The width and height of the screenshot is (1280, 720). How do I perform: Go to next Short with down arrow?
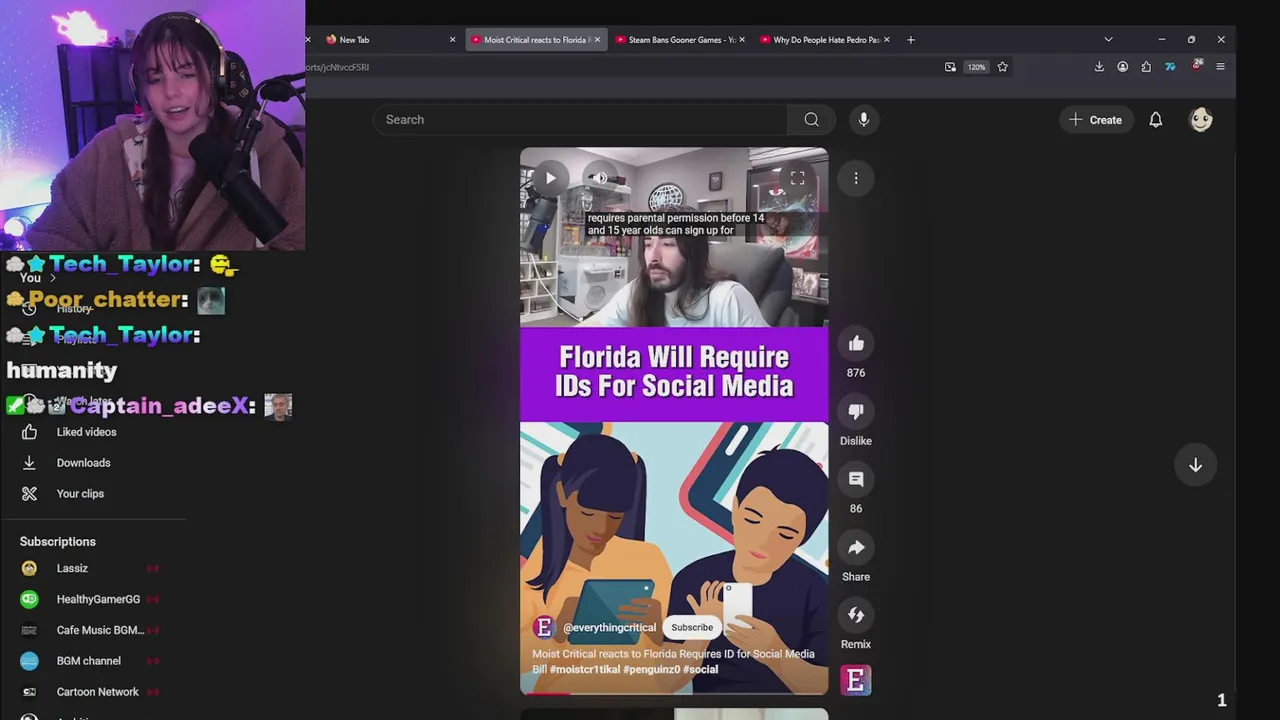click(1195, 465)
